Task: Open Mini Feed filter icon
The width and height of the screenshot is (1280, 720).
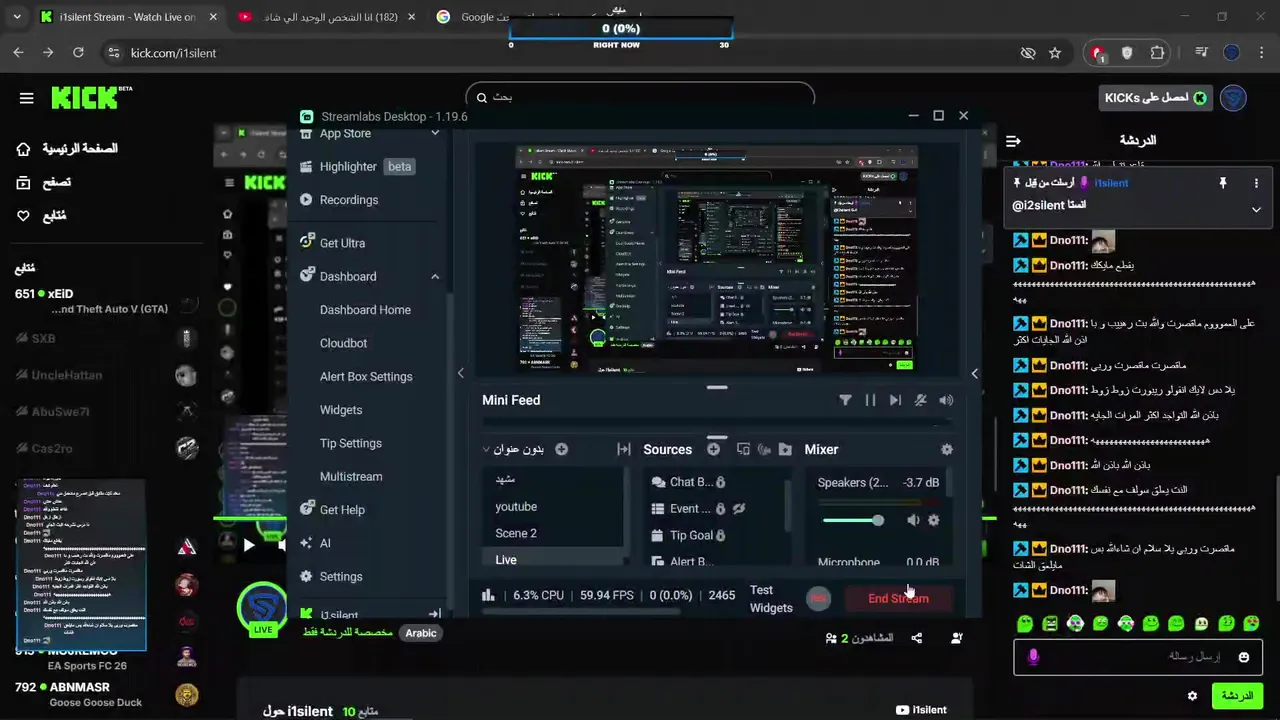Action: 845,400
